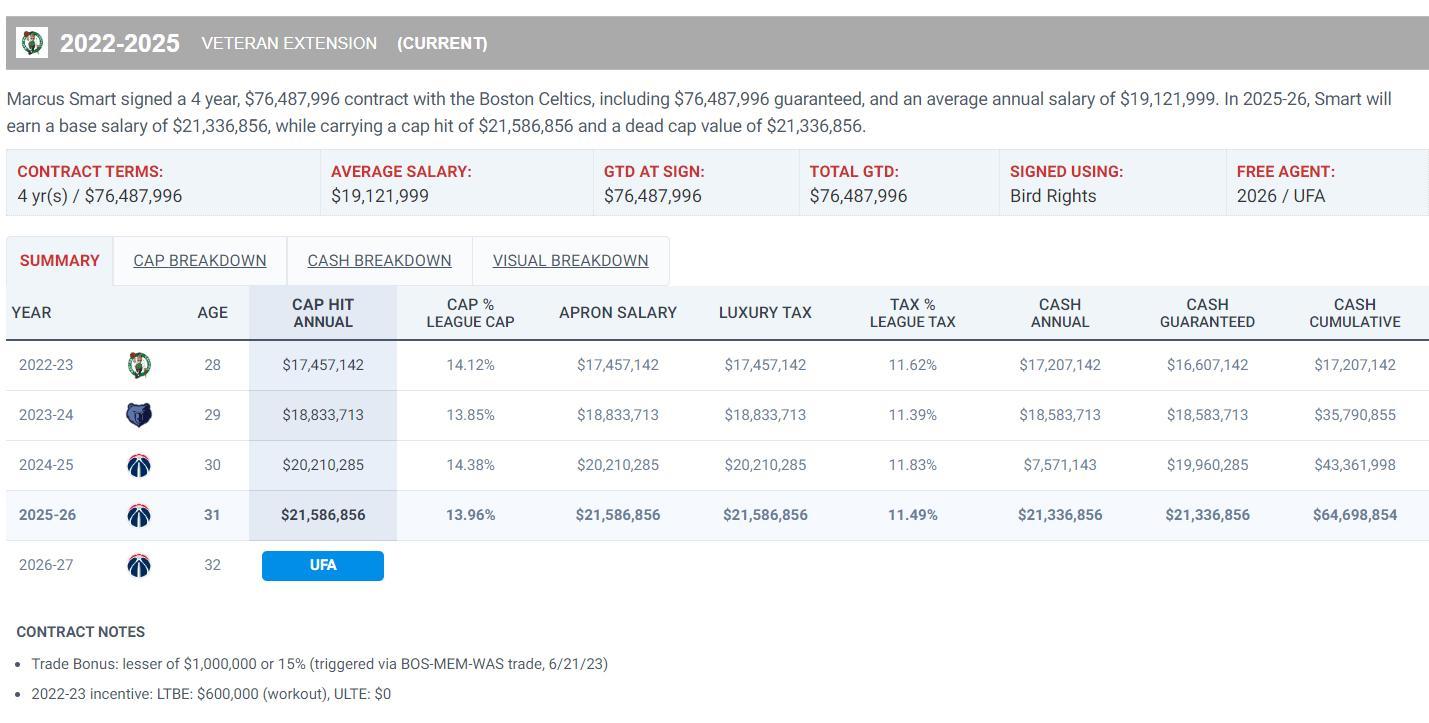Click the Luxury Tax column header

point(765,313)
